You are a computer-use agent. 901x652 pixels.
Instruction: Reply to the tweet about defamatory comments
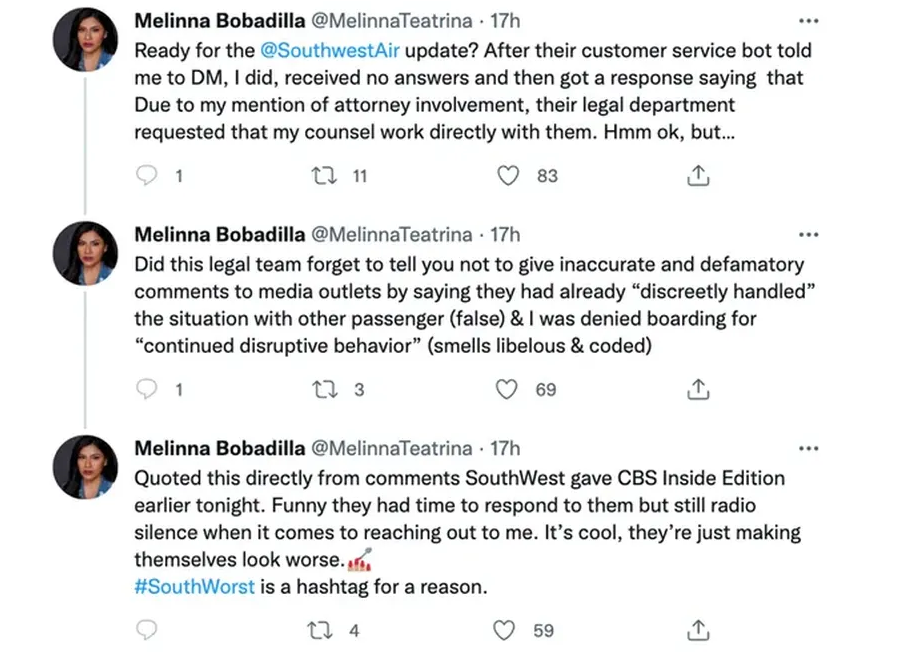(147, 390)
